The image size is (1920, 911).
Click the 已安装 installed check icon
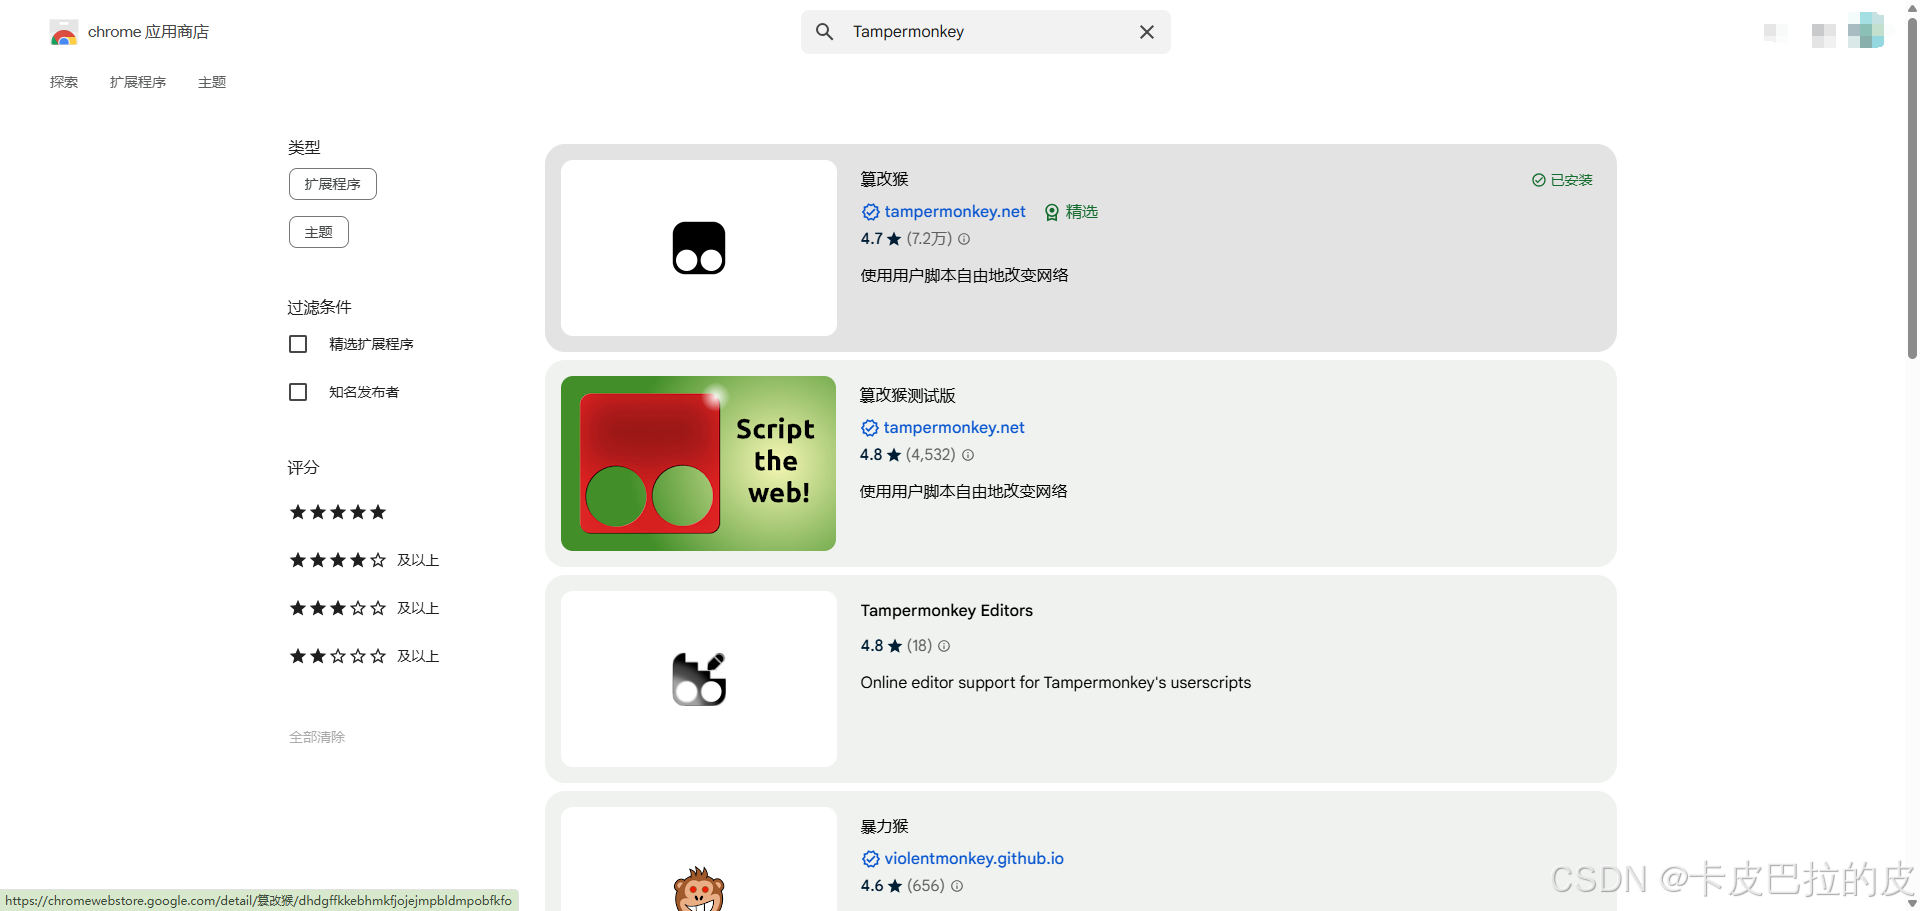pos(1538,180)
